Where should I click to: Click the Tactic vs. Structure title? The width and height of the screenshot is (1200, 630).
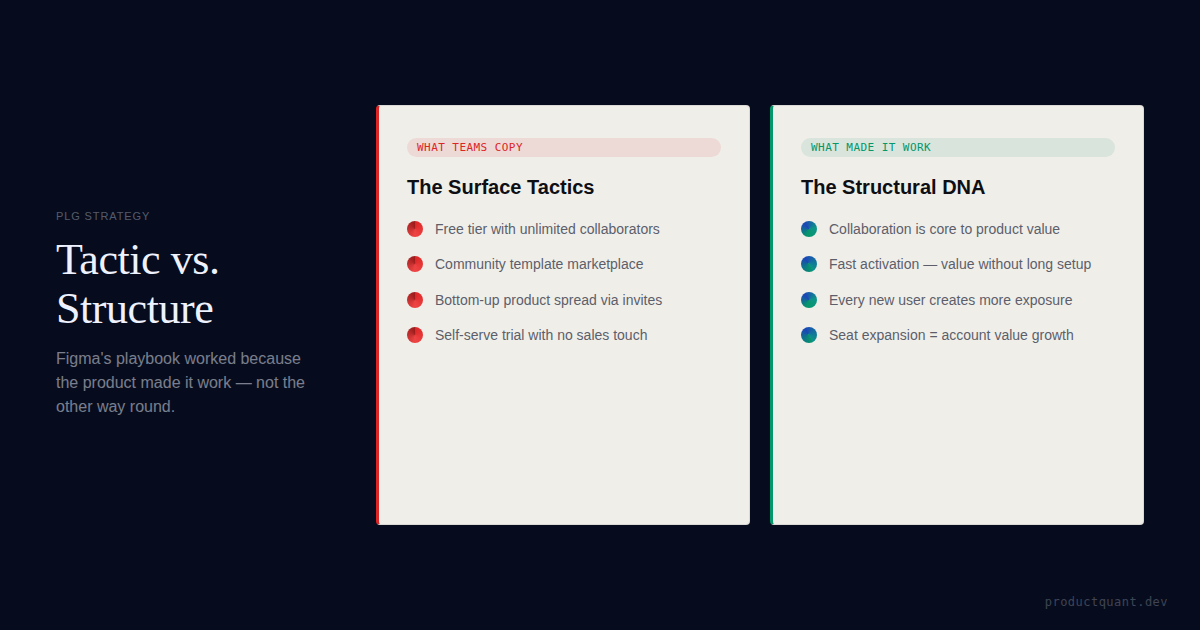click(x=137, y=284)
